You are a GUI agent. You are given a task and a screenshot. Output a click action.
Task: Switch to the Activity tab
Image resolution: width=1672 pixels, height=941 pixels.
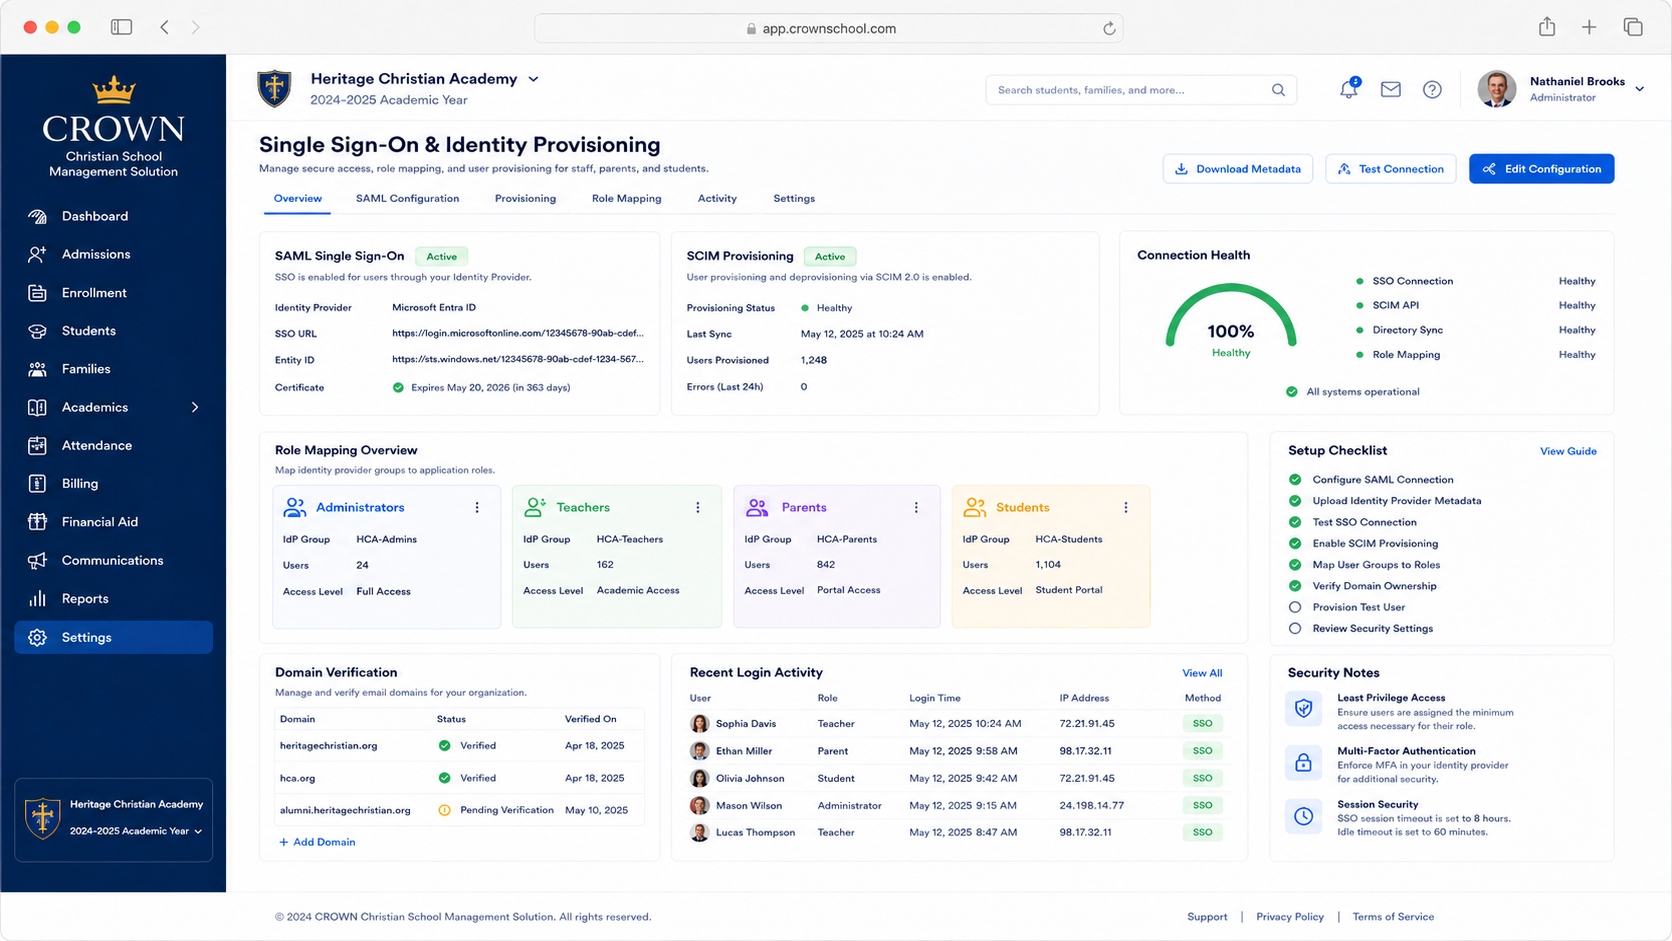(x=717, y=199)
